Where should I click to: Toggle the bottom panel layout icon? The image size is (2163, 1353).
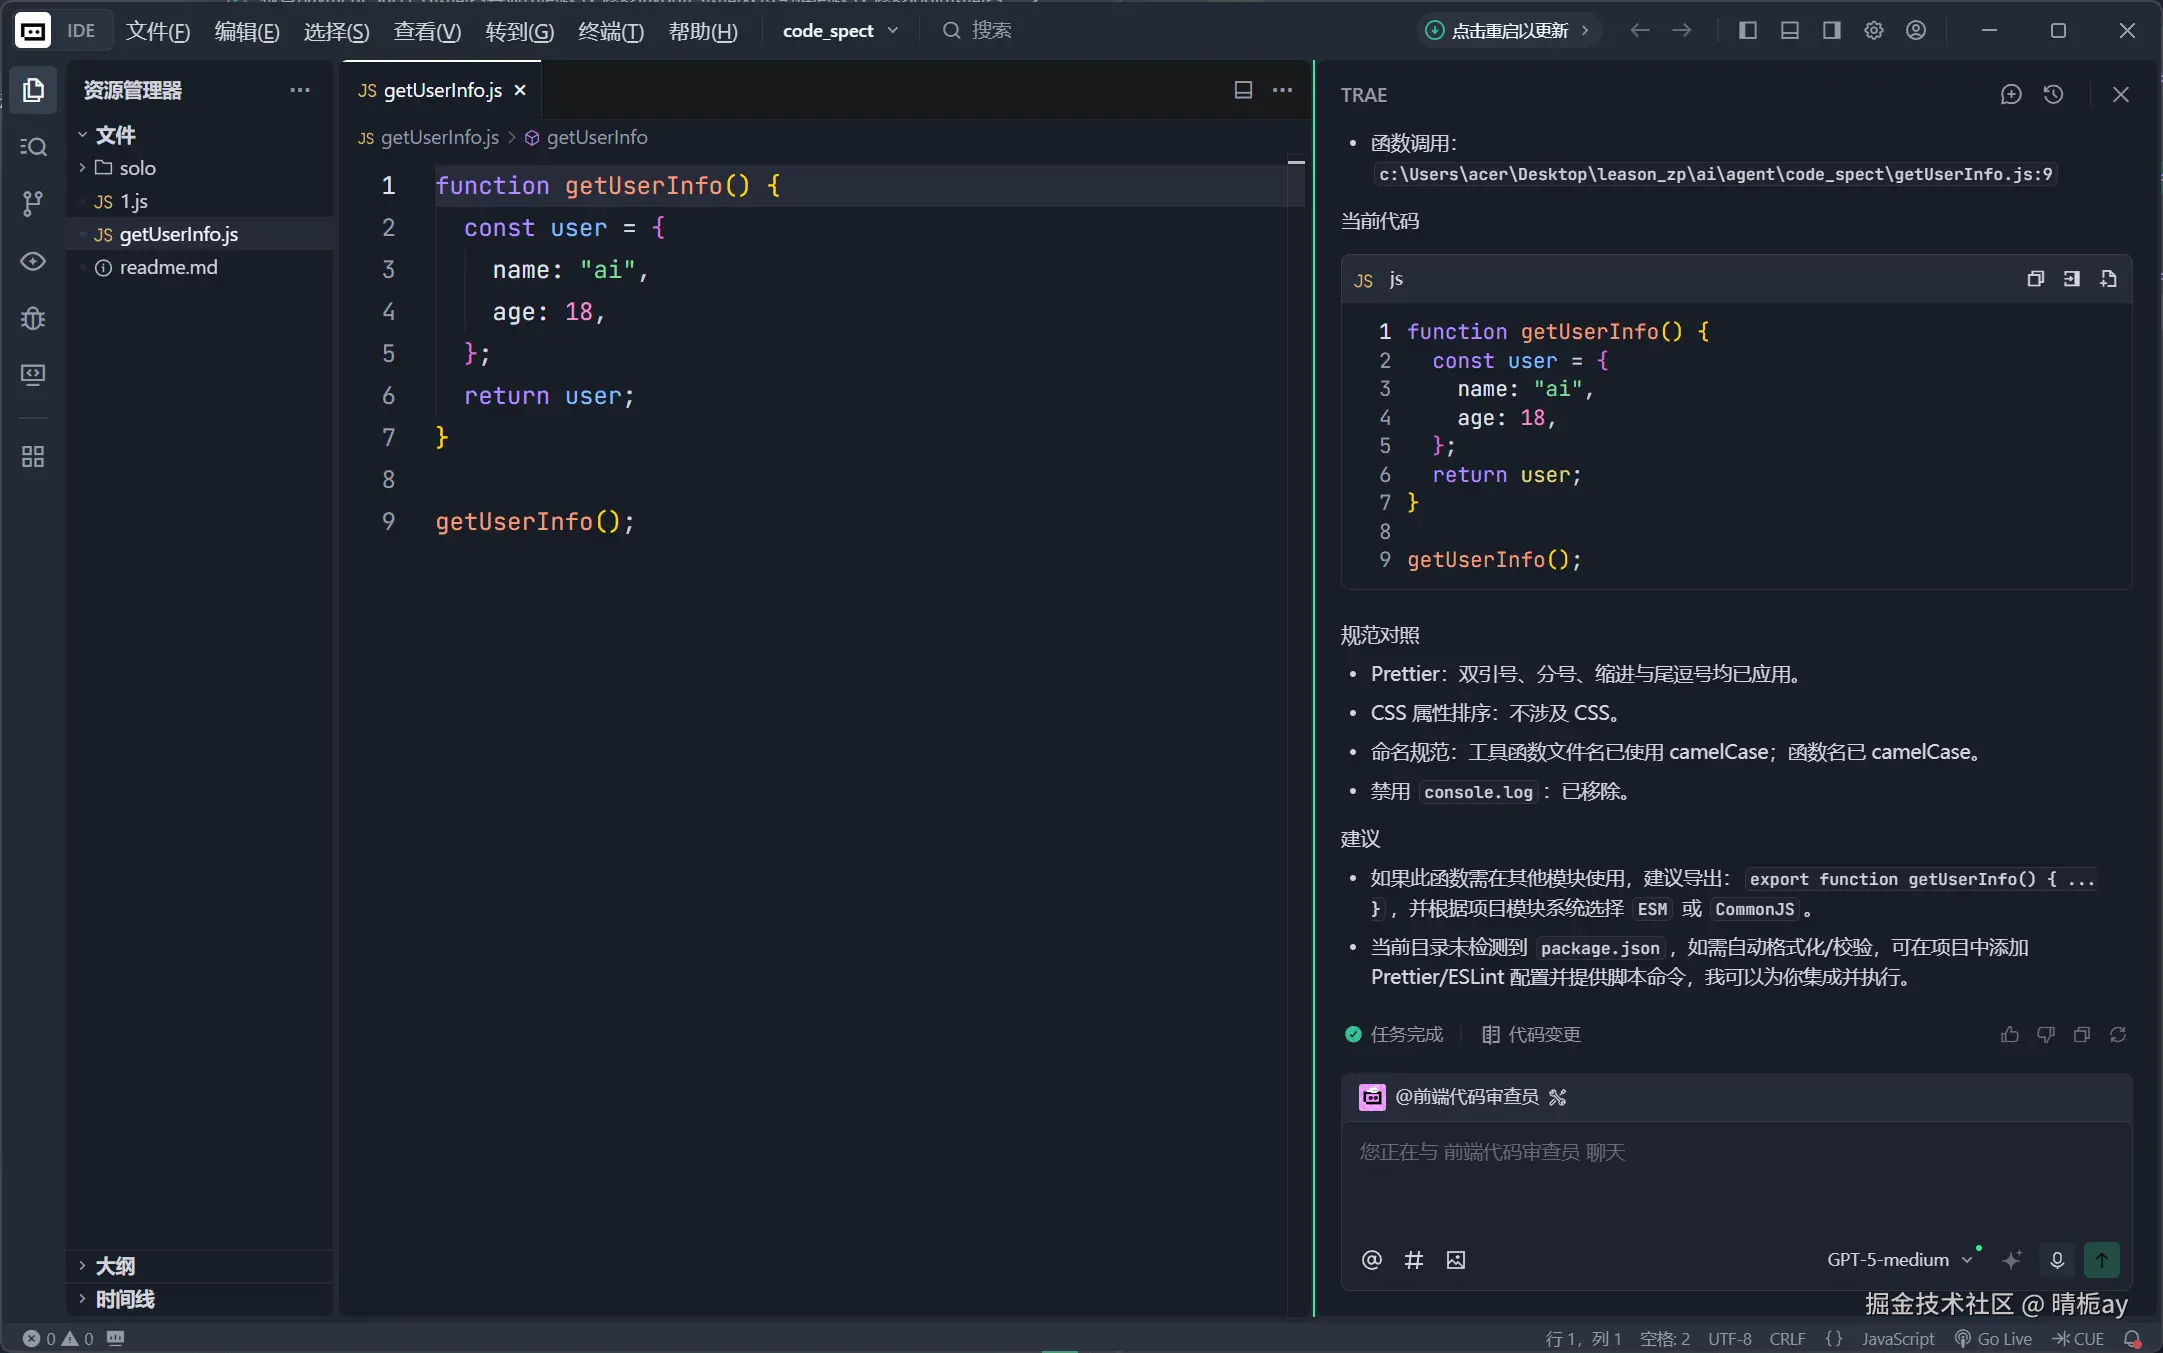point(1789,30)
